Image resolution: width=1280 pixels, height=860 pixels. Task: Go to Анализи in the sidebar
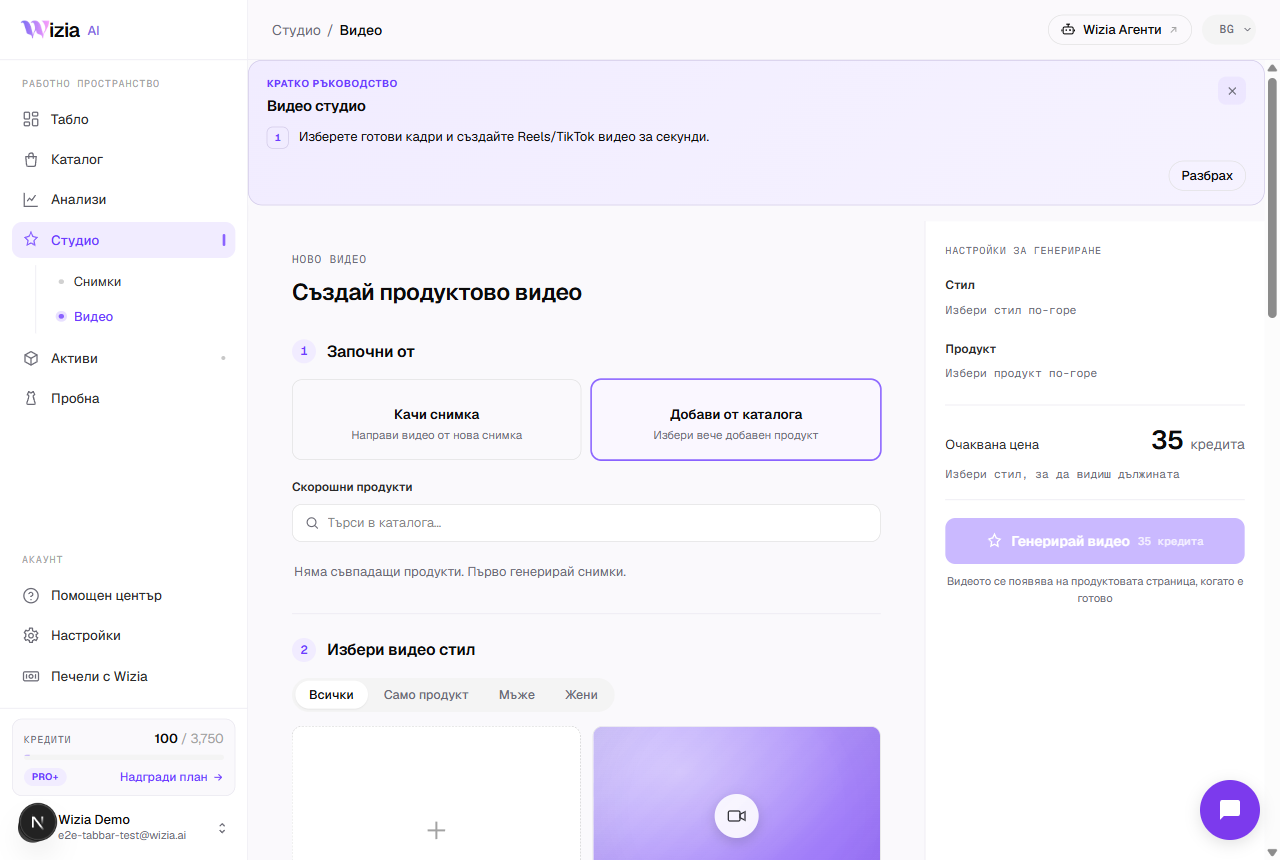(123, 199)
